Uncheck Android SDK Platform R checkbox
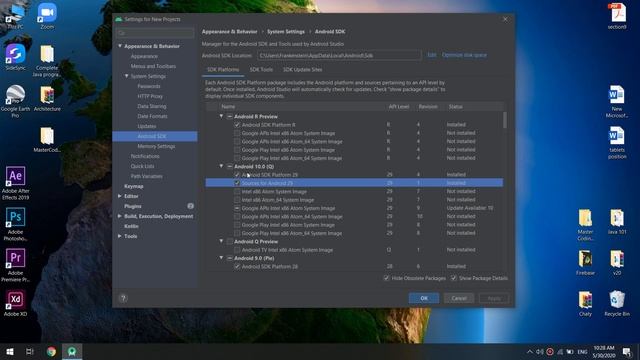Viewport: 640px width, 360px height. click(x=237, y=124)
